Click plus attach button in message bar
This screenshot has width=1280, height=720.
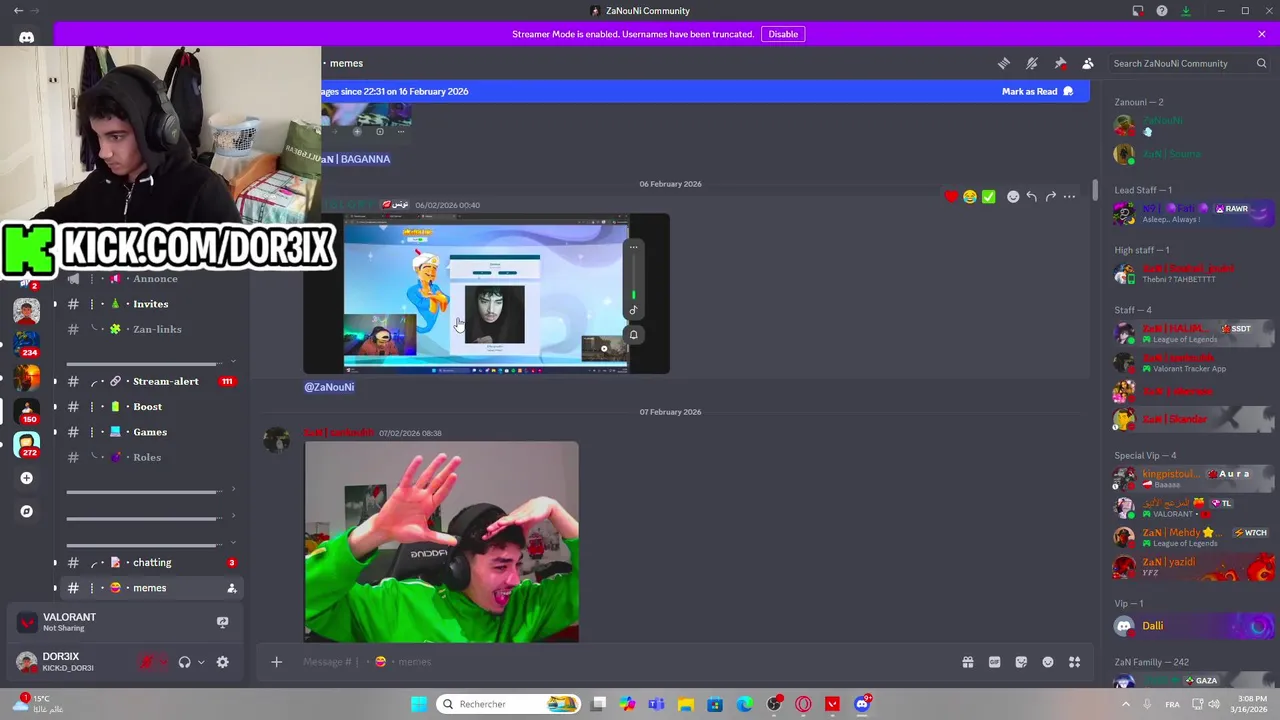tap(276, 662)
